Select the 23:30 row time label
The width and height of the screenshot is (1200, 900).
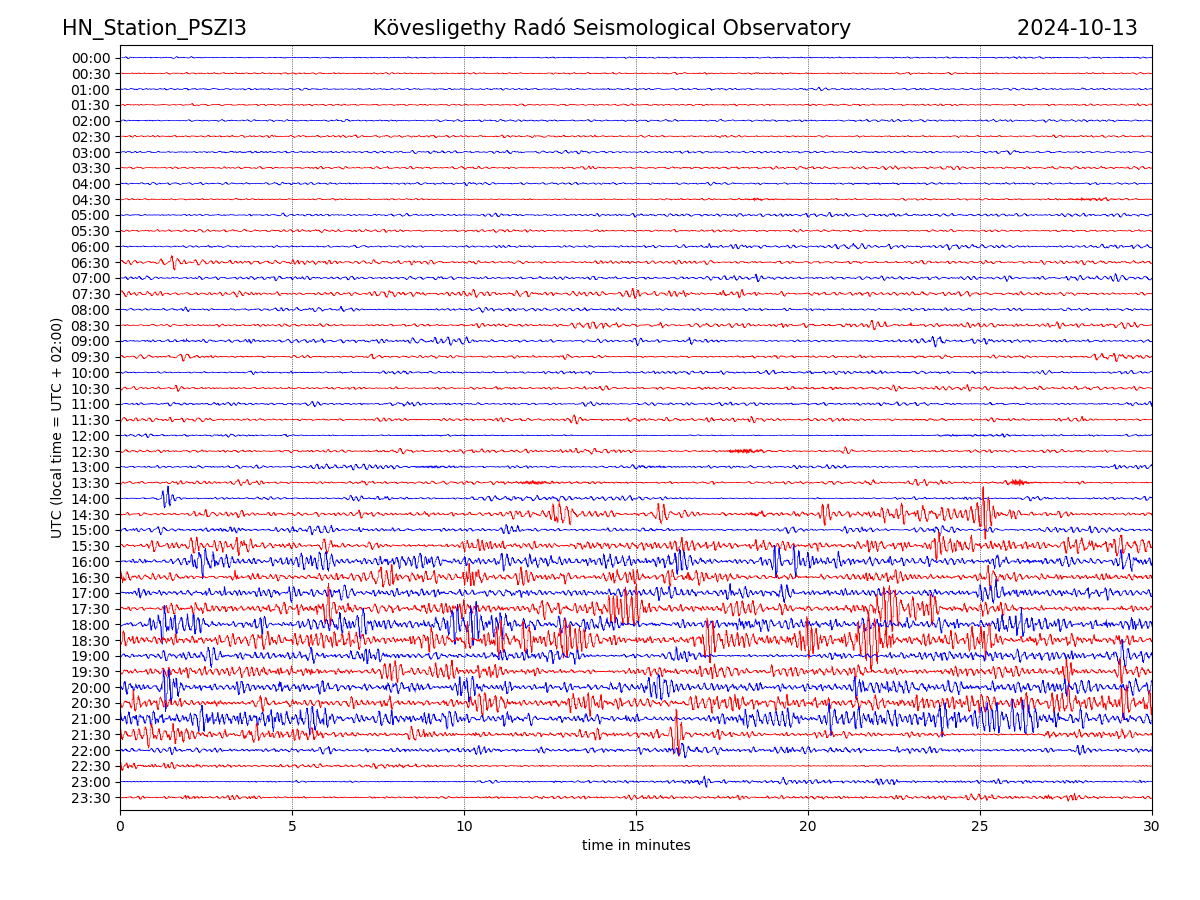tap(90, 798)
